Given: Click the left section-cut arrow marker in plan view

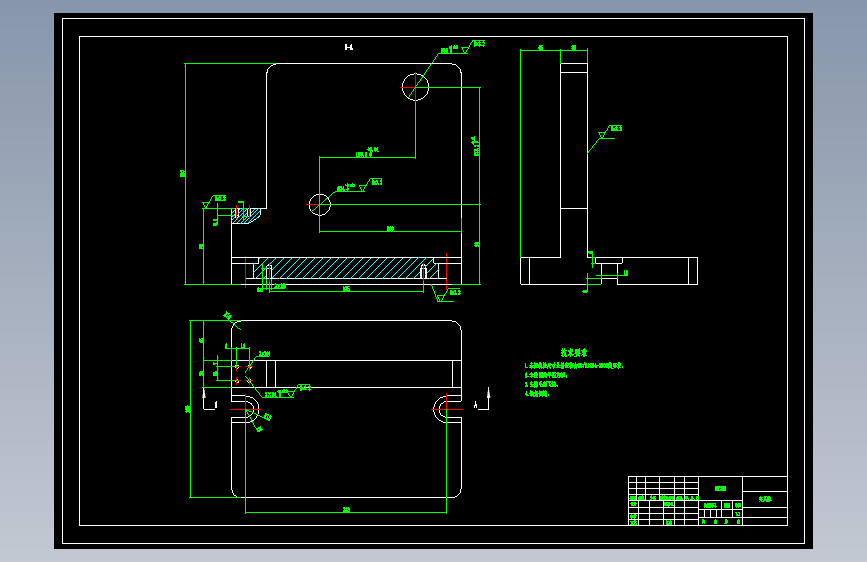Looking at the screenshot, I should click(210, 399).
